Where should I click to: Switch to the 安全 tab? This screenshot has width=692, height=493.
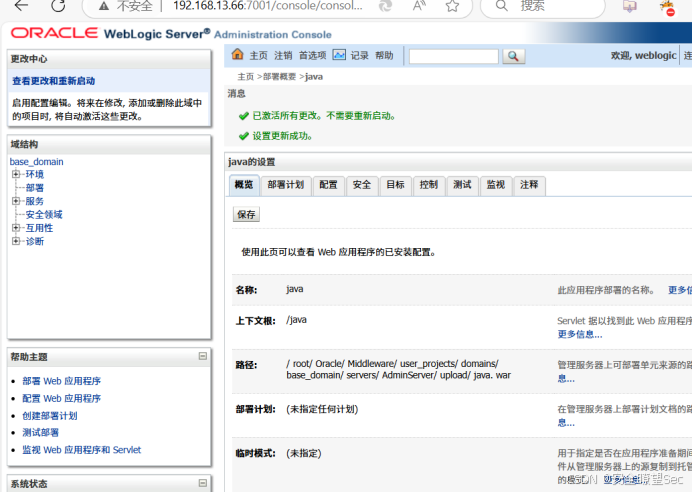pos(362,185)
